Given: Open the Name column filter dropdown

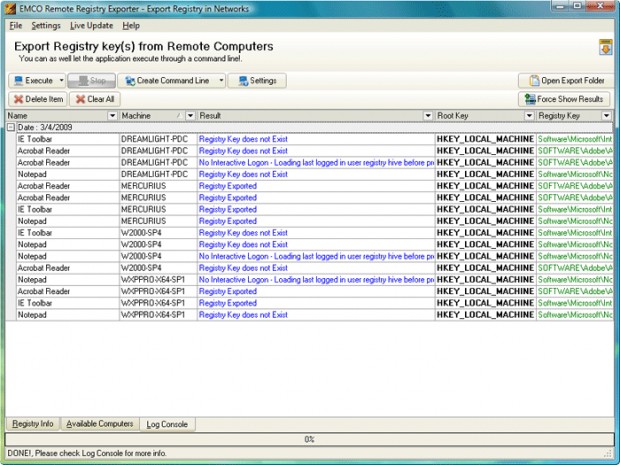Looking at the screenshot, I should [112, 115].
